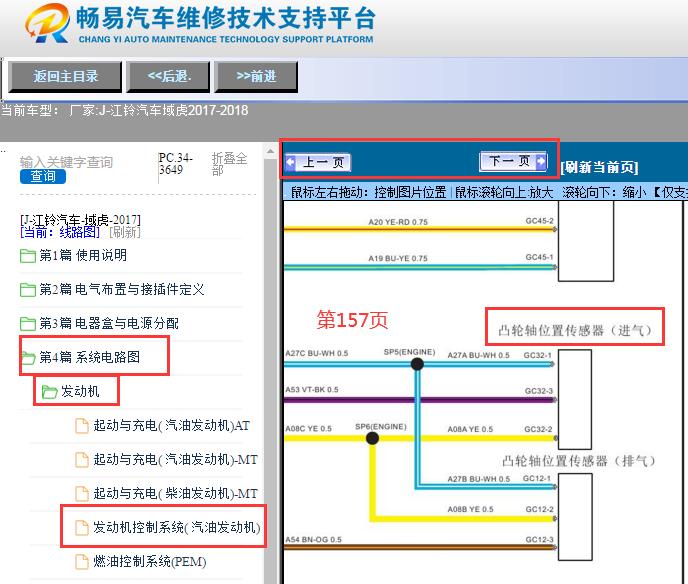
Task: Click the 刷新 link in sidebar
Action: [x=125, y=232]
